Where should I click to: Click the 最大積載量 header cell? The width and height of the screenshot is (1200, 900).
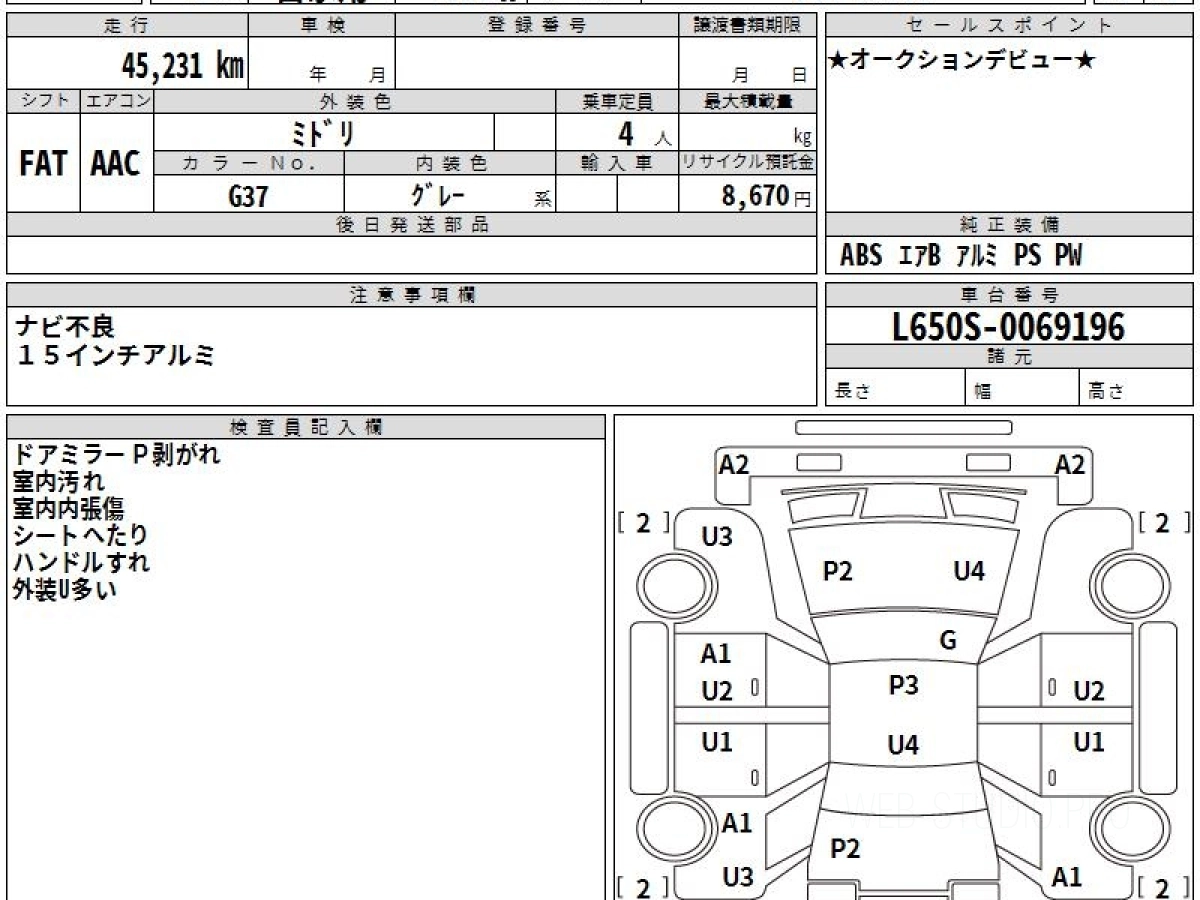[x=747, y=102]
